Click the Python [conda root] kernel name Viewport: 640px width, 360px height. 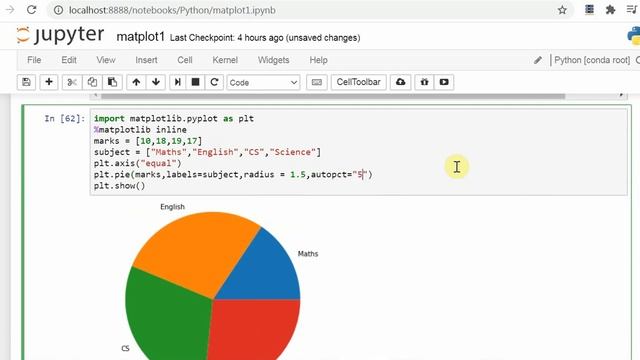tap(592, 60)
